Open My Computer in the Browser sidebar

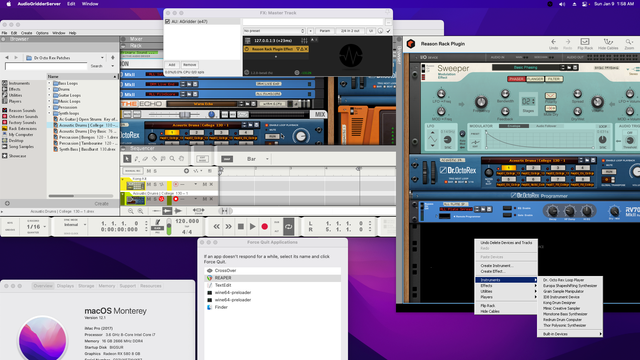coord(21,135)
